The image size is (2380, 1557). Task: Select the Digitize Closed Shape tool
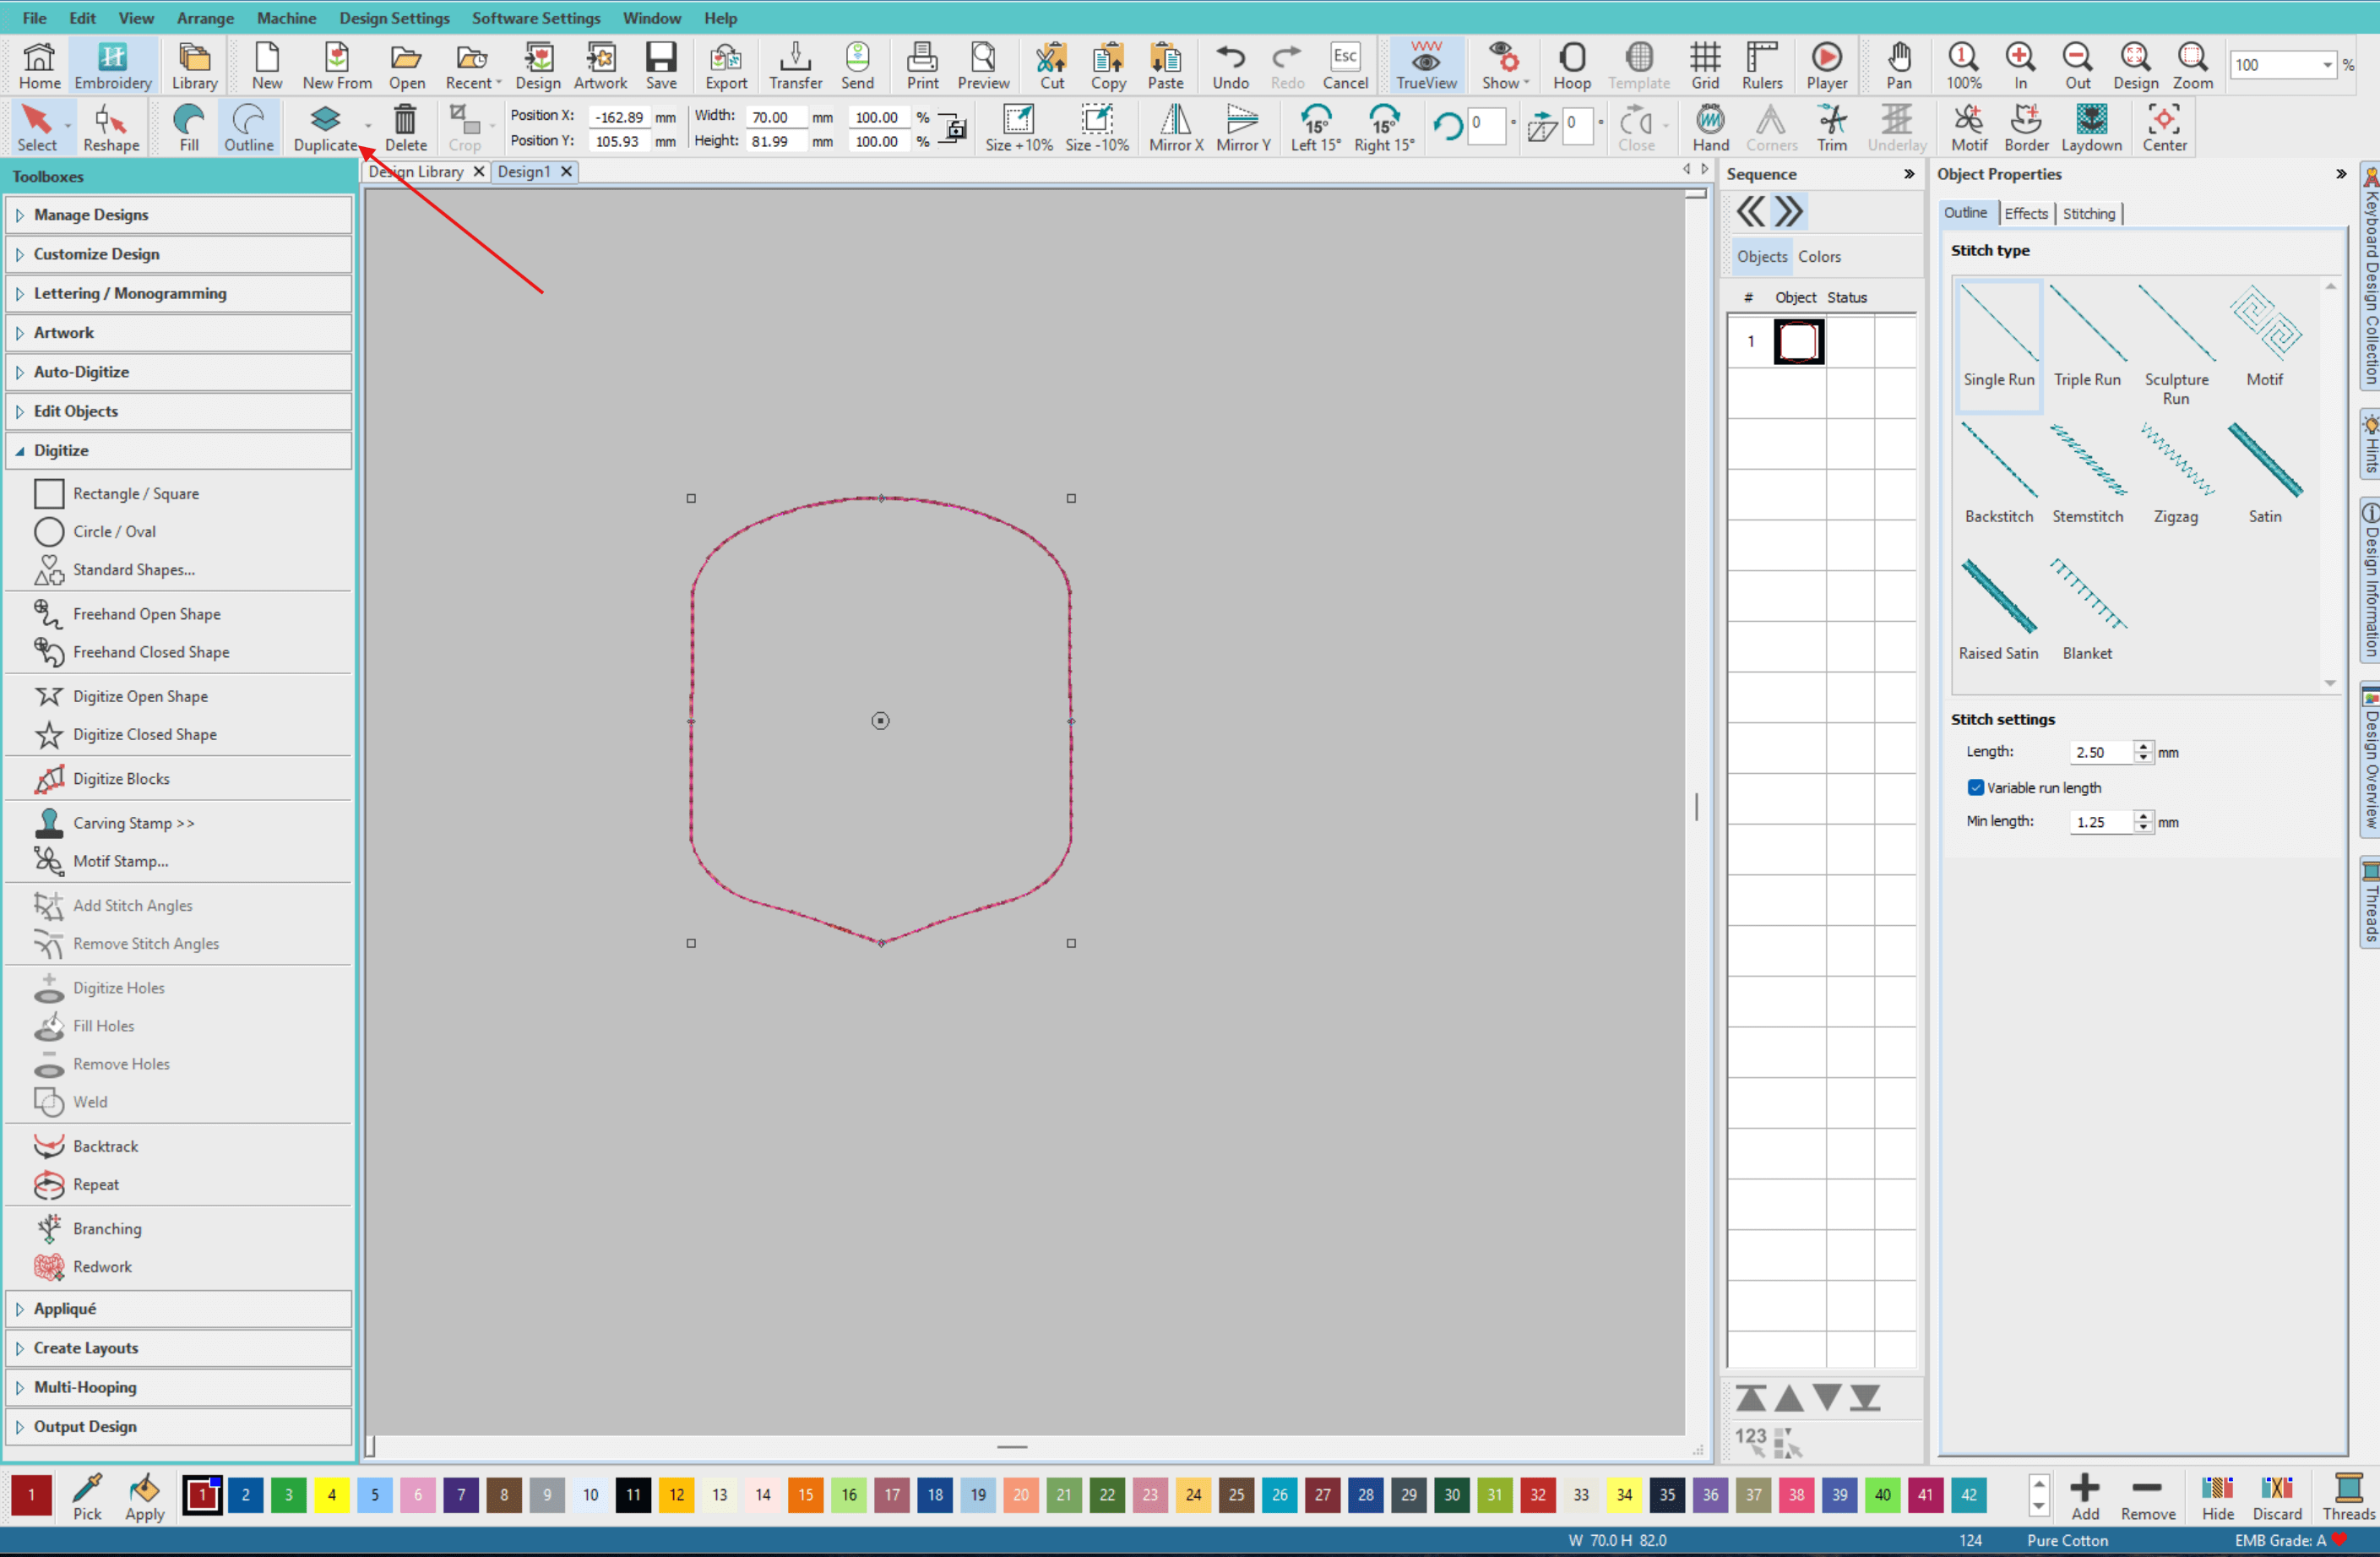144,734
